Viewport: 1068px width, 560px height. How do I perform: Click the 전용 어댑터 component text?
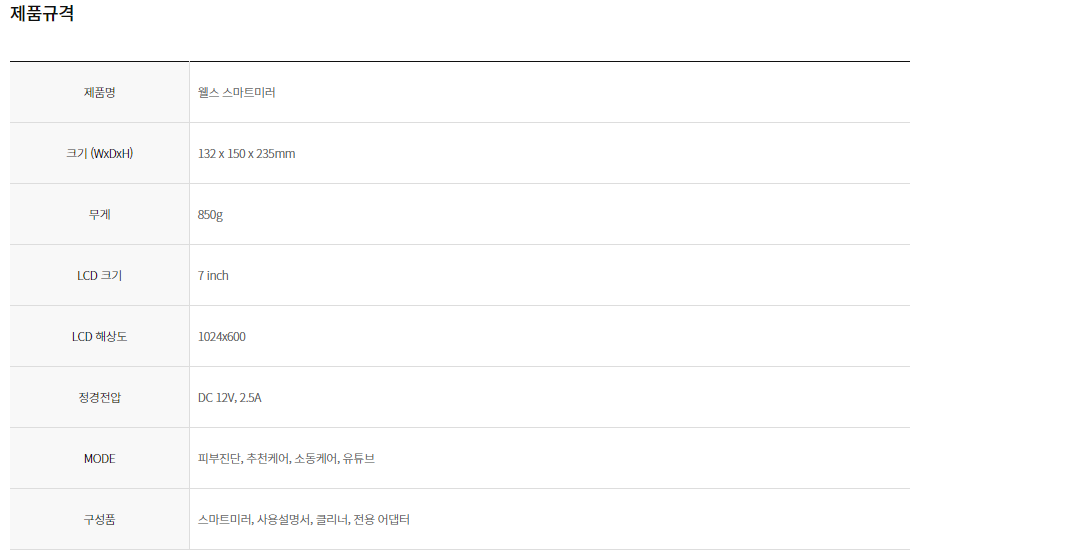(x=382, y=520)
